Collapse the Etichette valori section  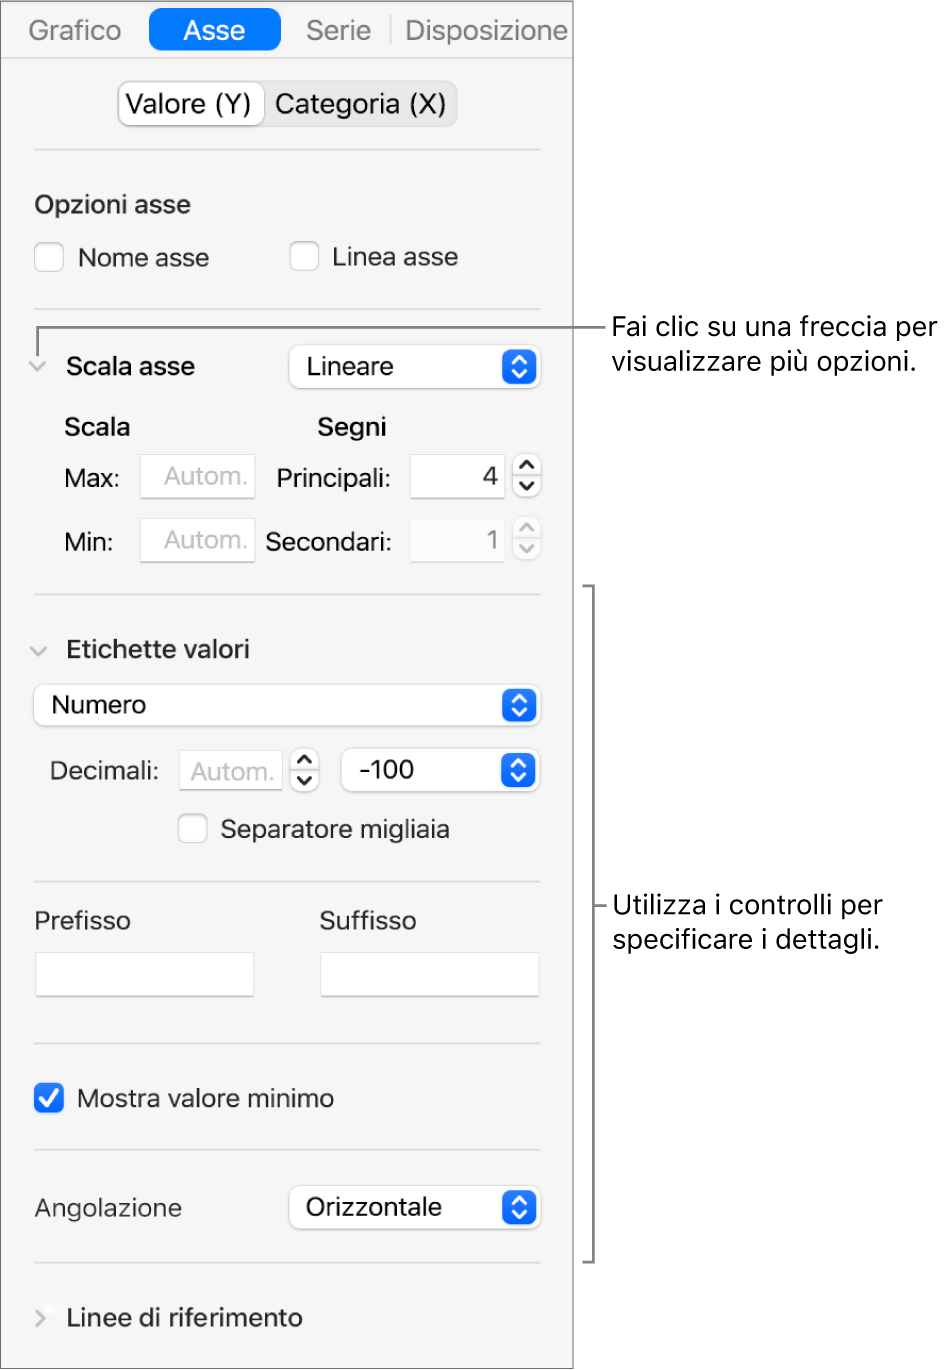[x=39, y=651]
